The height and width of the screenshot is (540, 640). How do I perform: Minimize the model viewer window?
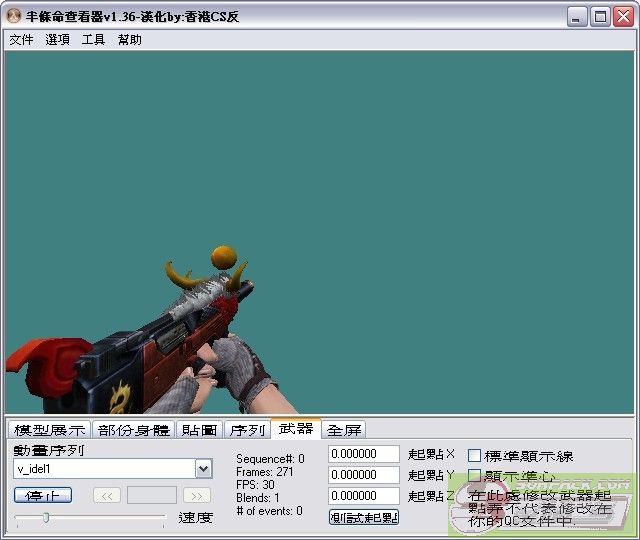point(576,17)
